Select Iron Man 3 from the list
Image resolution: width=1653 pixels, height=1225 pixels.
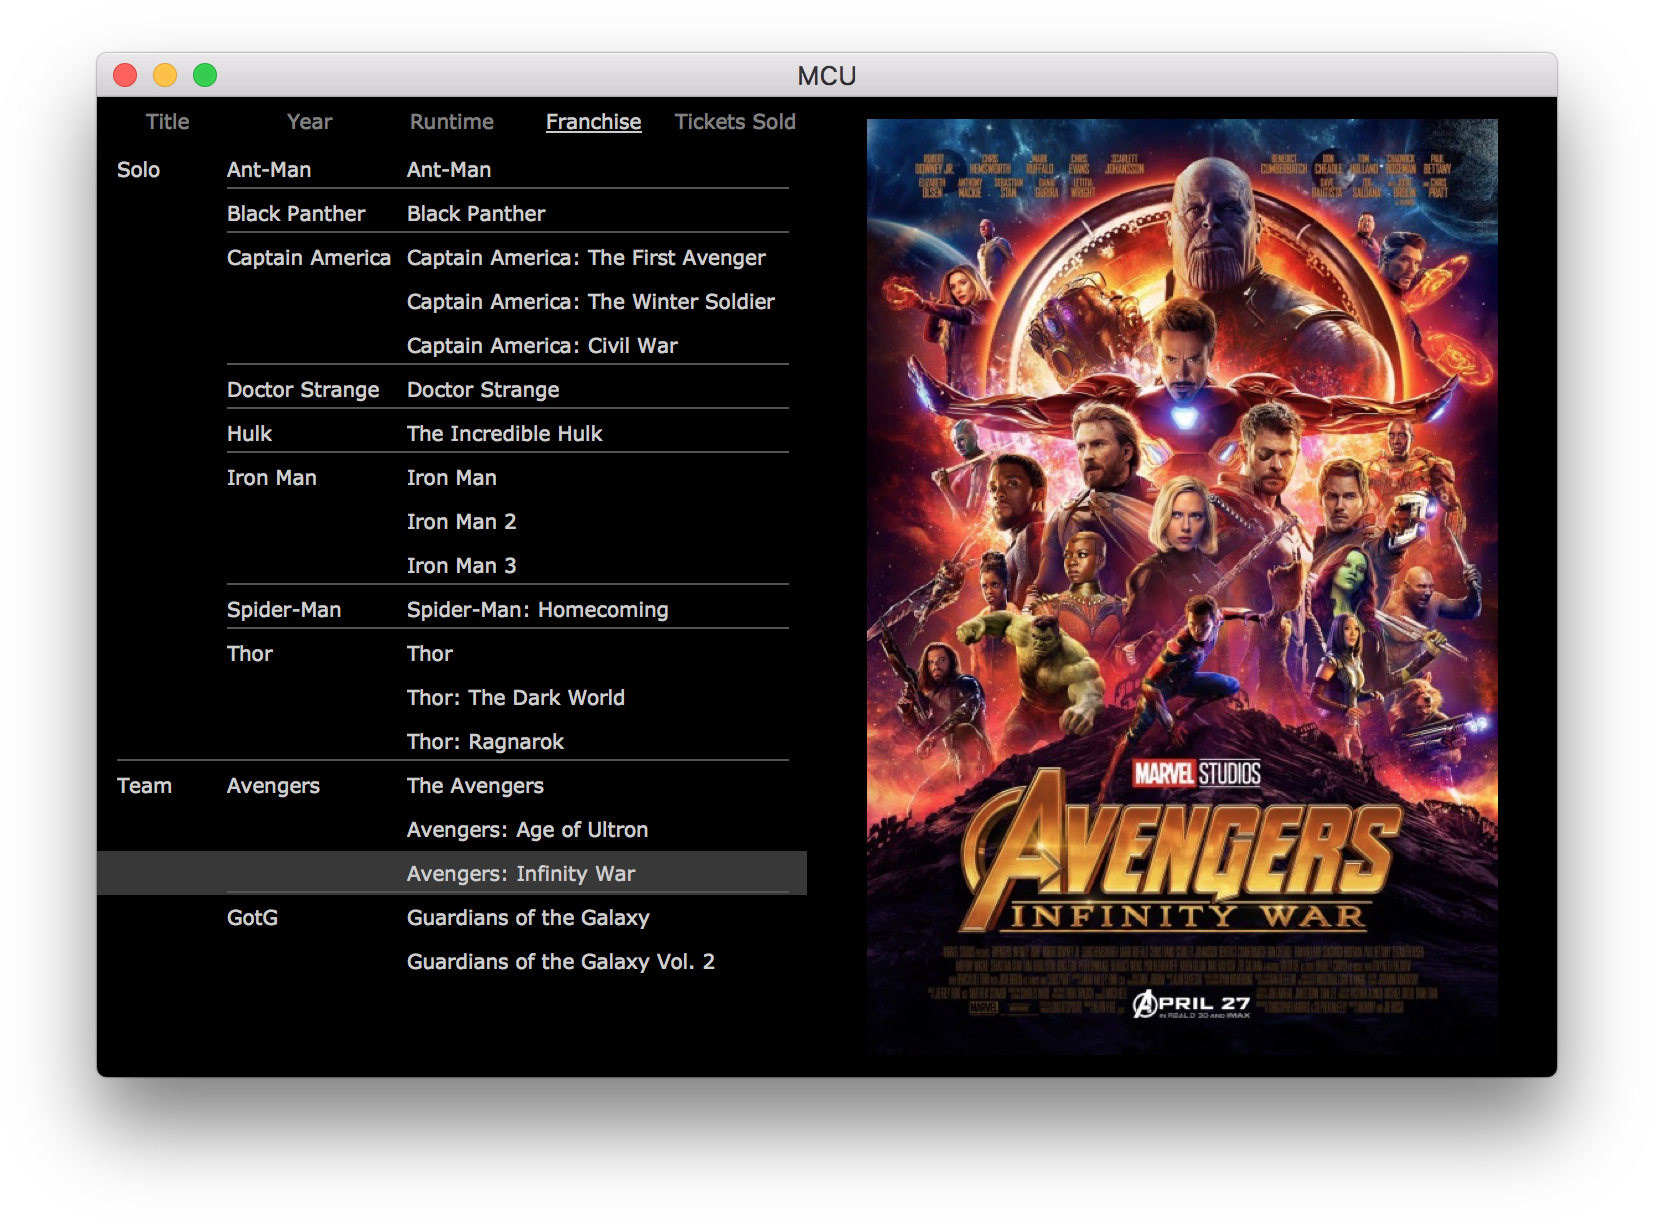point(461,565)
